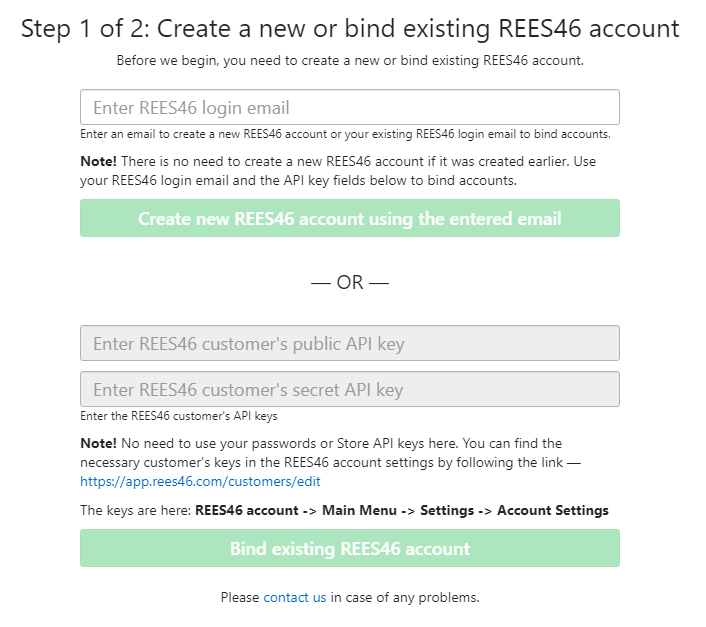706x627 pixels.
Task: Click the REES46 login email field
Action: click(x=349, y=107)
